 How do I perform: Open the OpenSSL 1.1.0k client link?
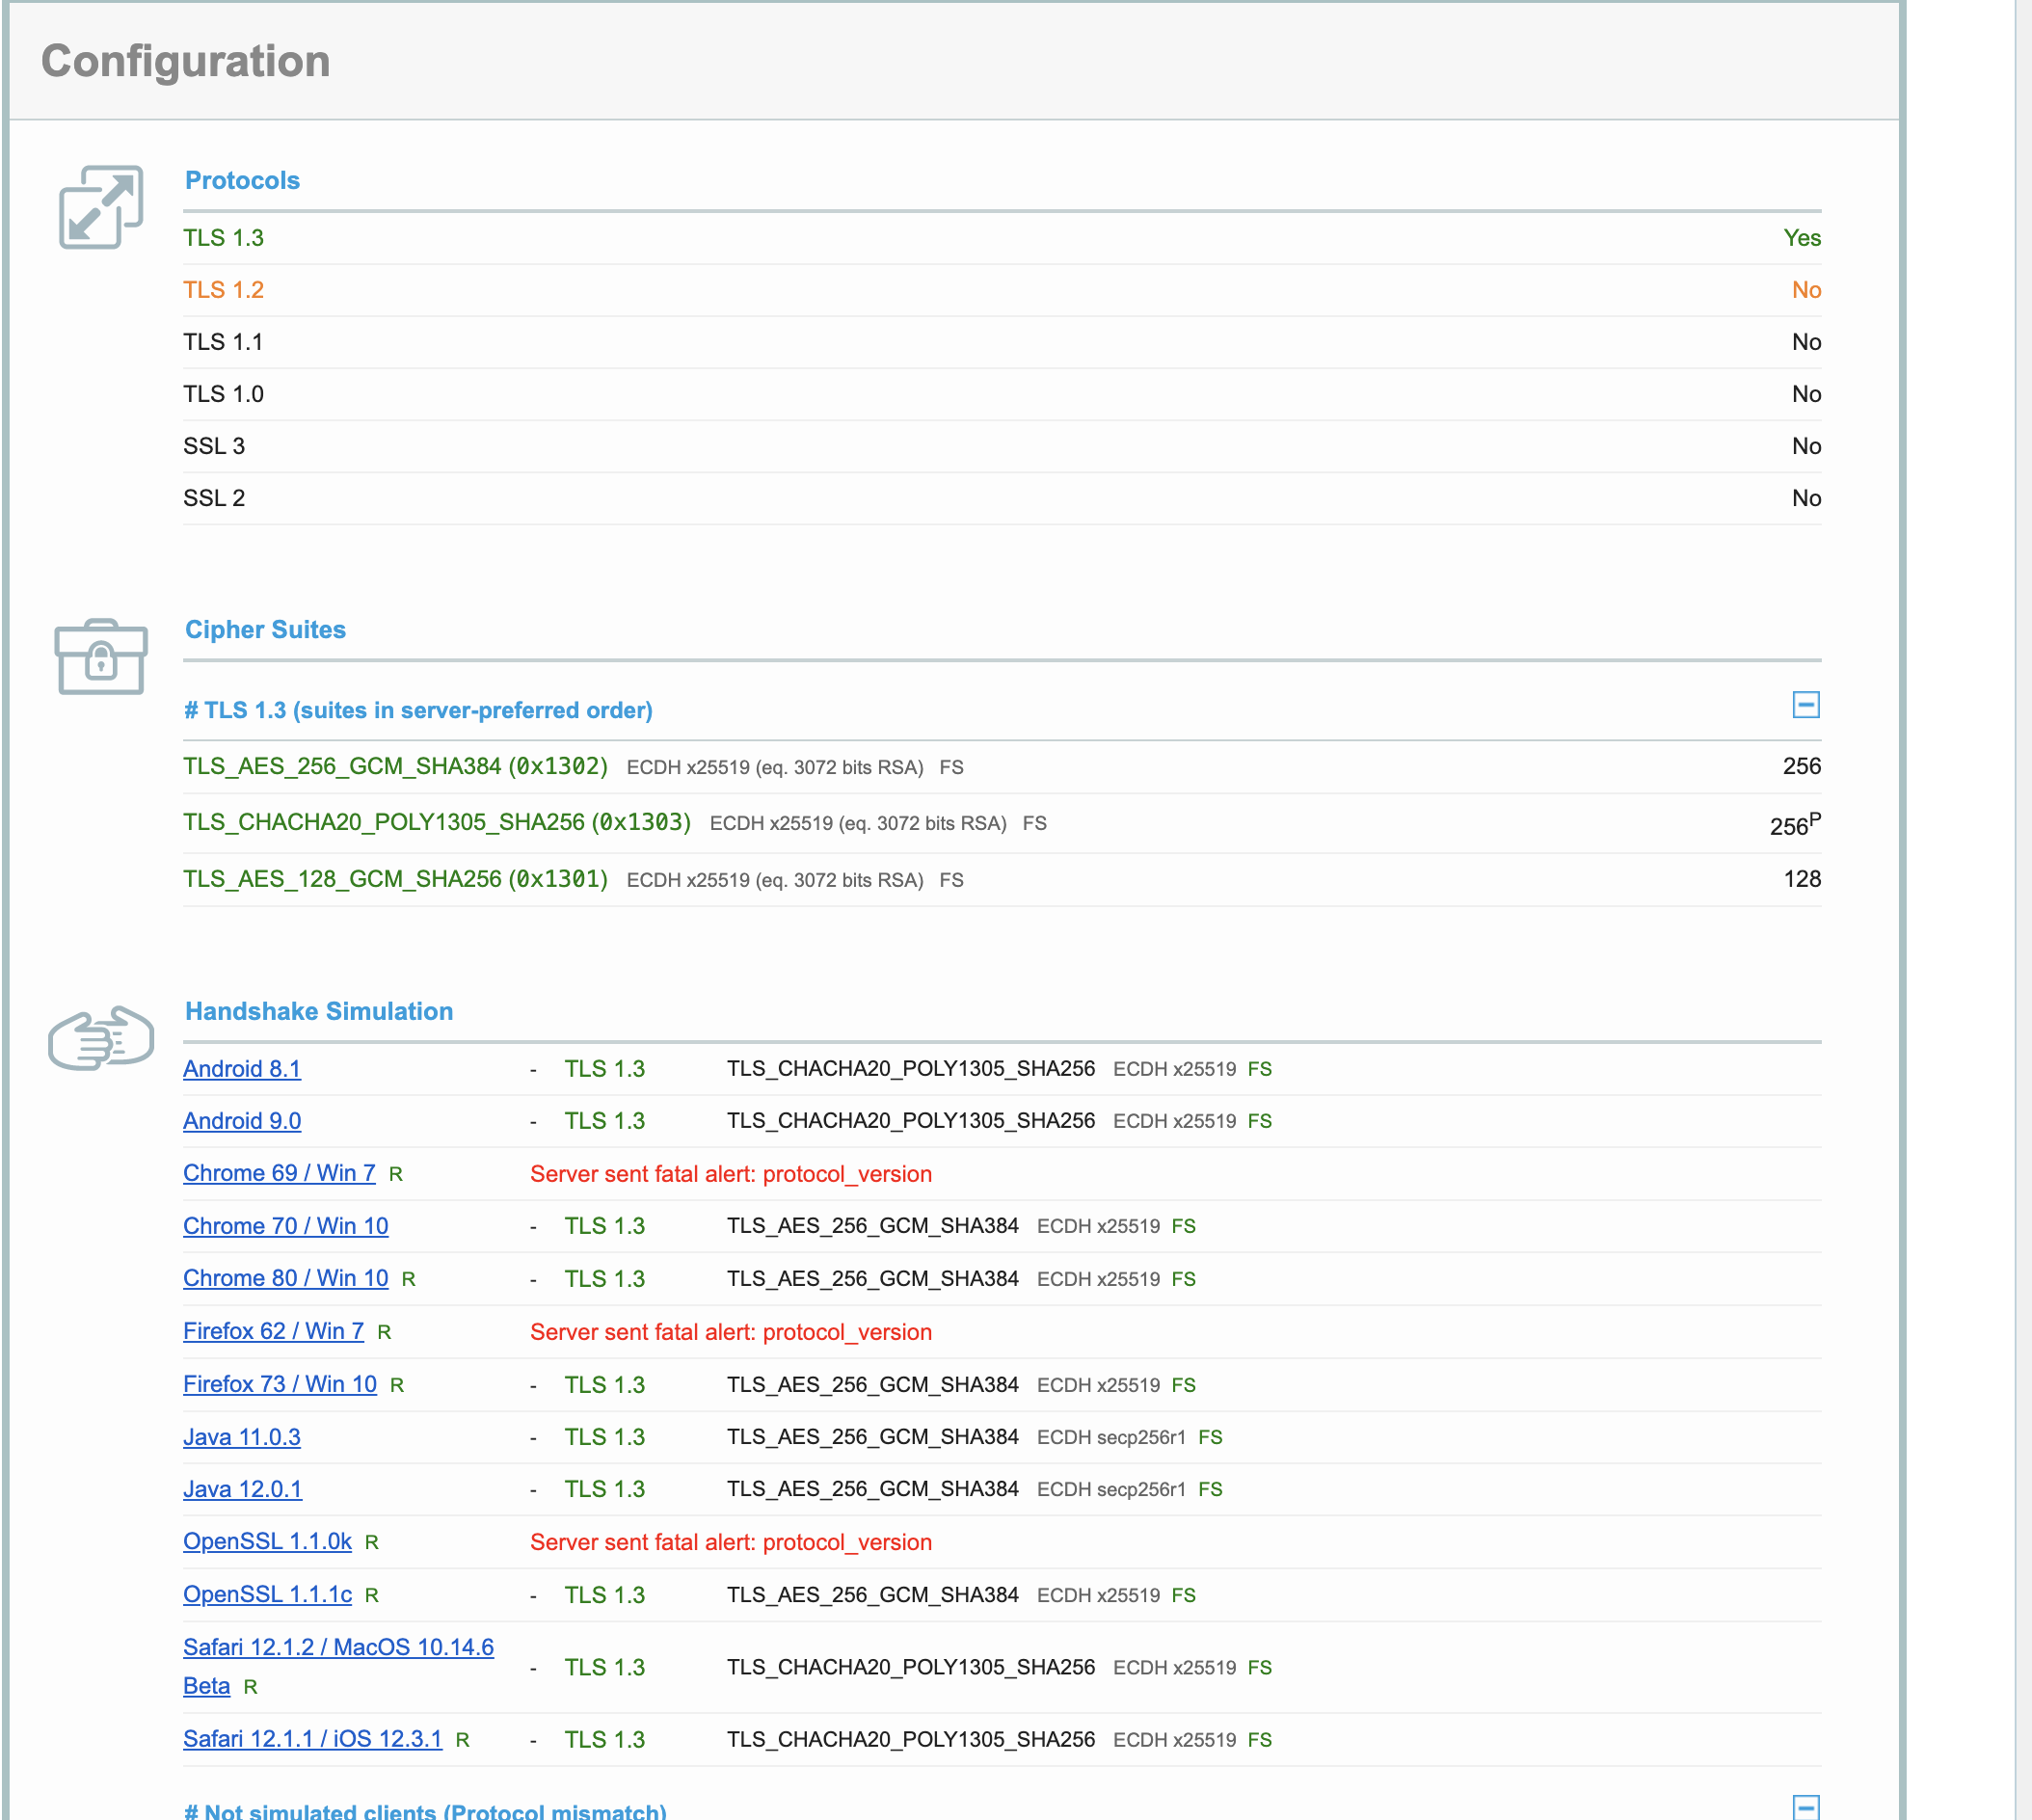pos(267,1541)
